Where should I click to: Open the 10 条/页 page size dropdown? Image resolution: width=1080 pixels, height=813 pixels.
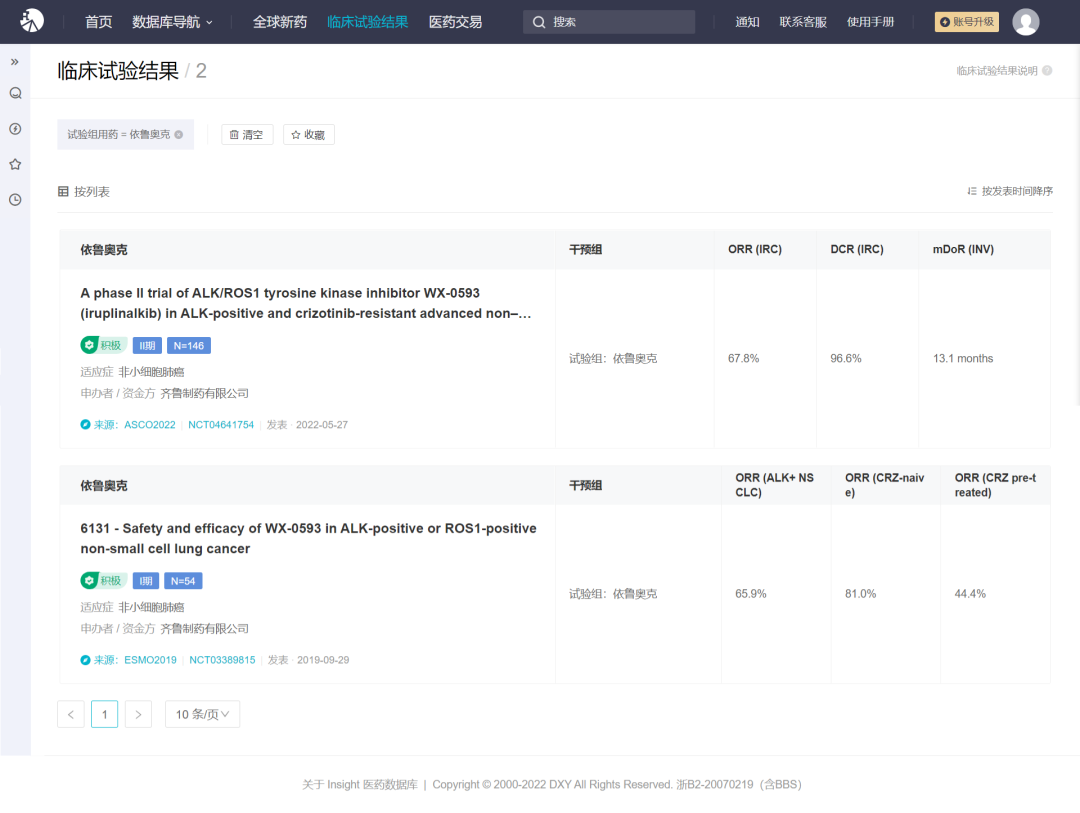202,714
